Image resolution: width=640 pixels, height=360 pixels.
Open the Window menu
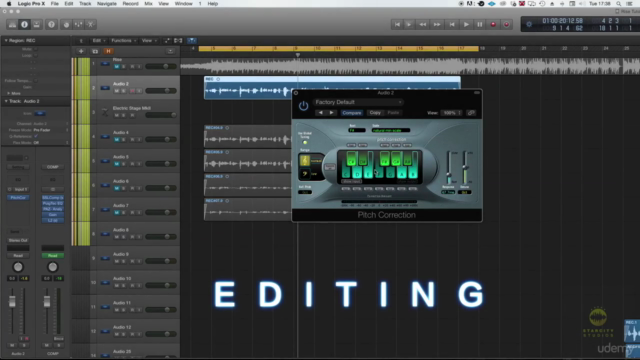point(184,4)
